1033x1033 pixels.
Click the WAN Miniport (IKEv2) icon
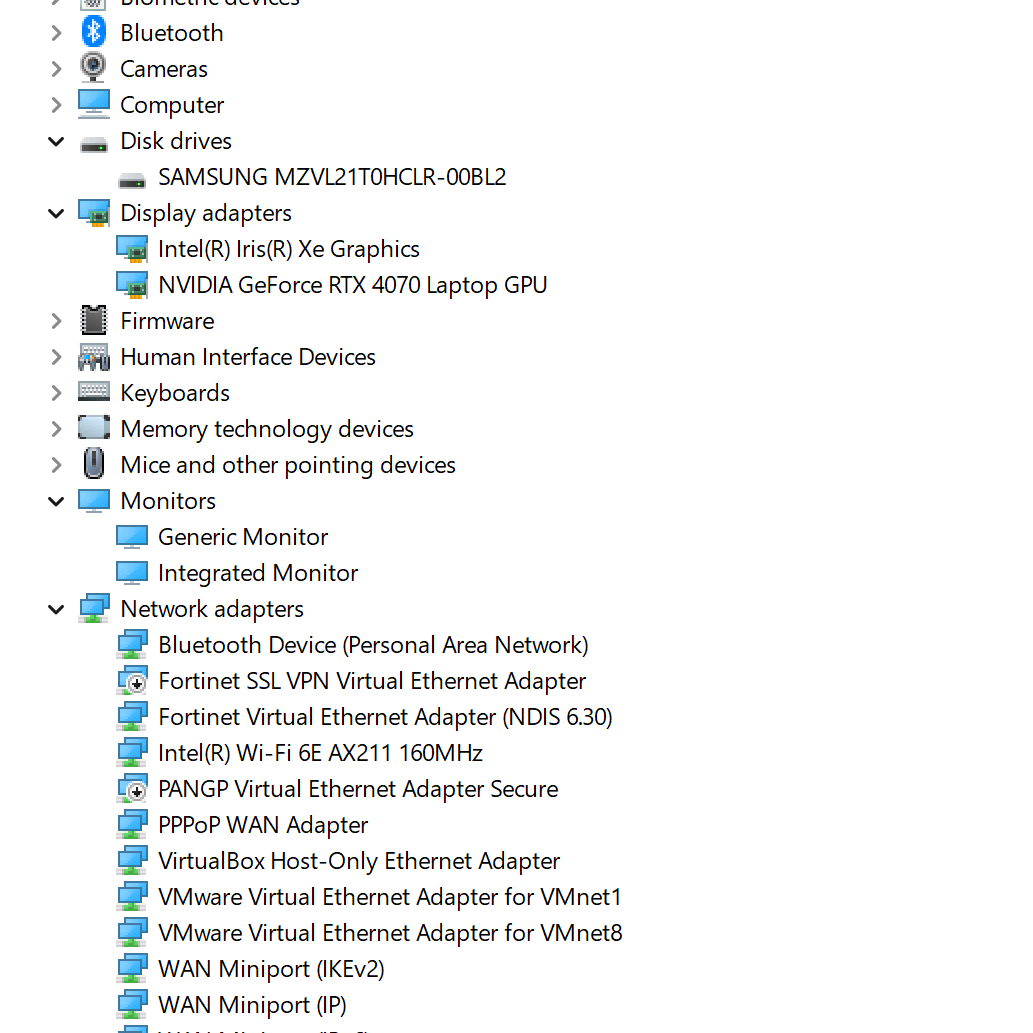click(x=132, y=968)
